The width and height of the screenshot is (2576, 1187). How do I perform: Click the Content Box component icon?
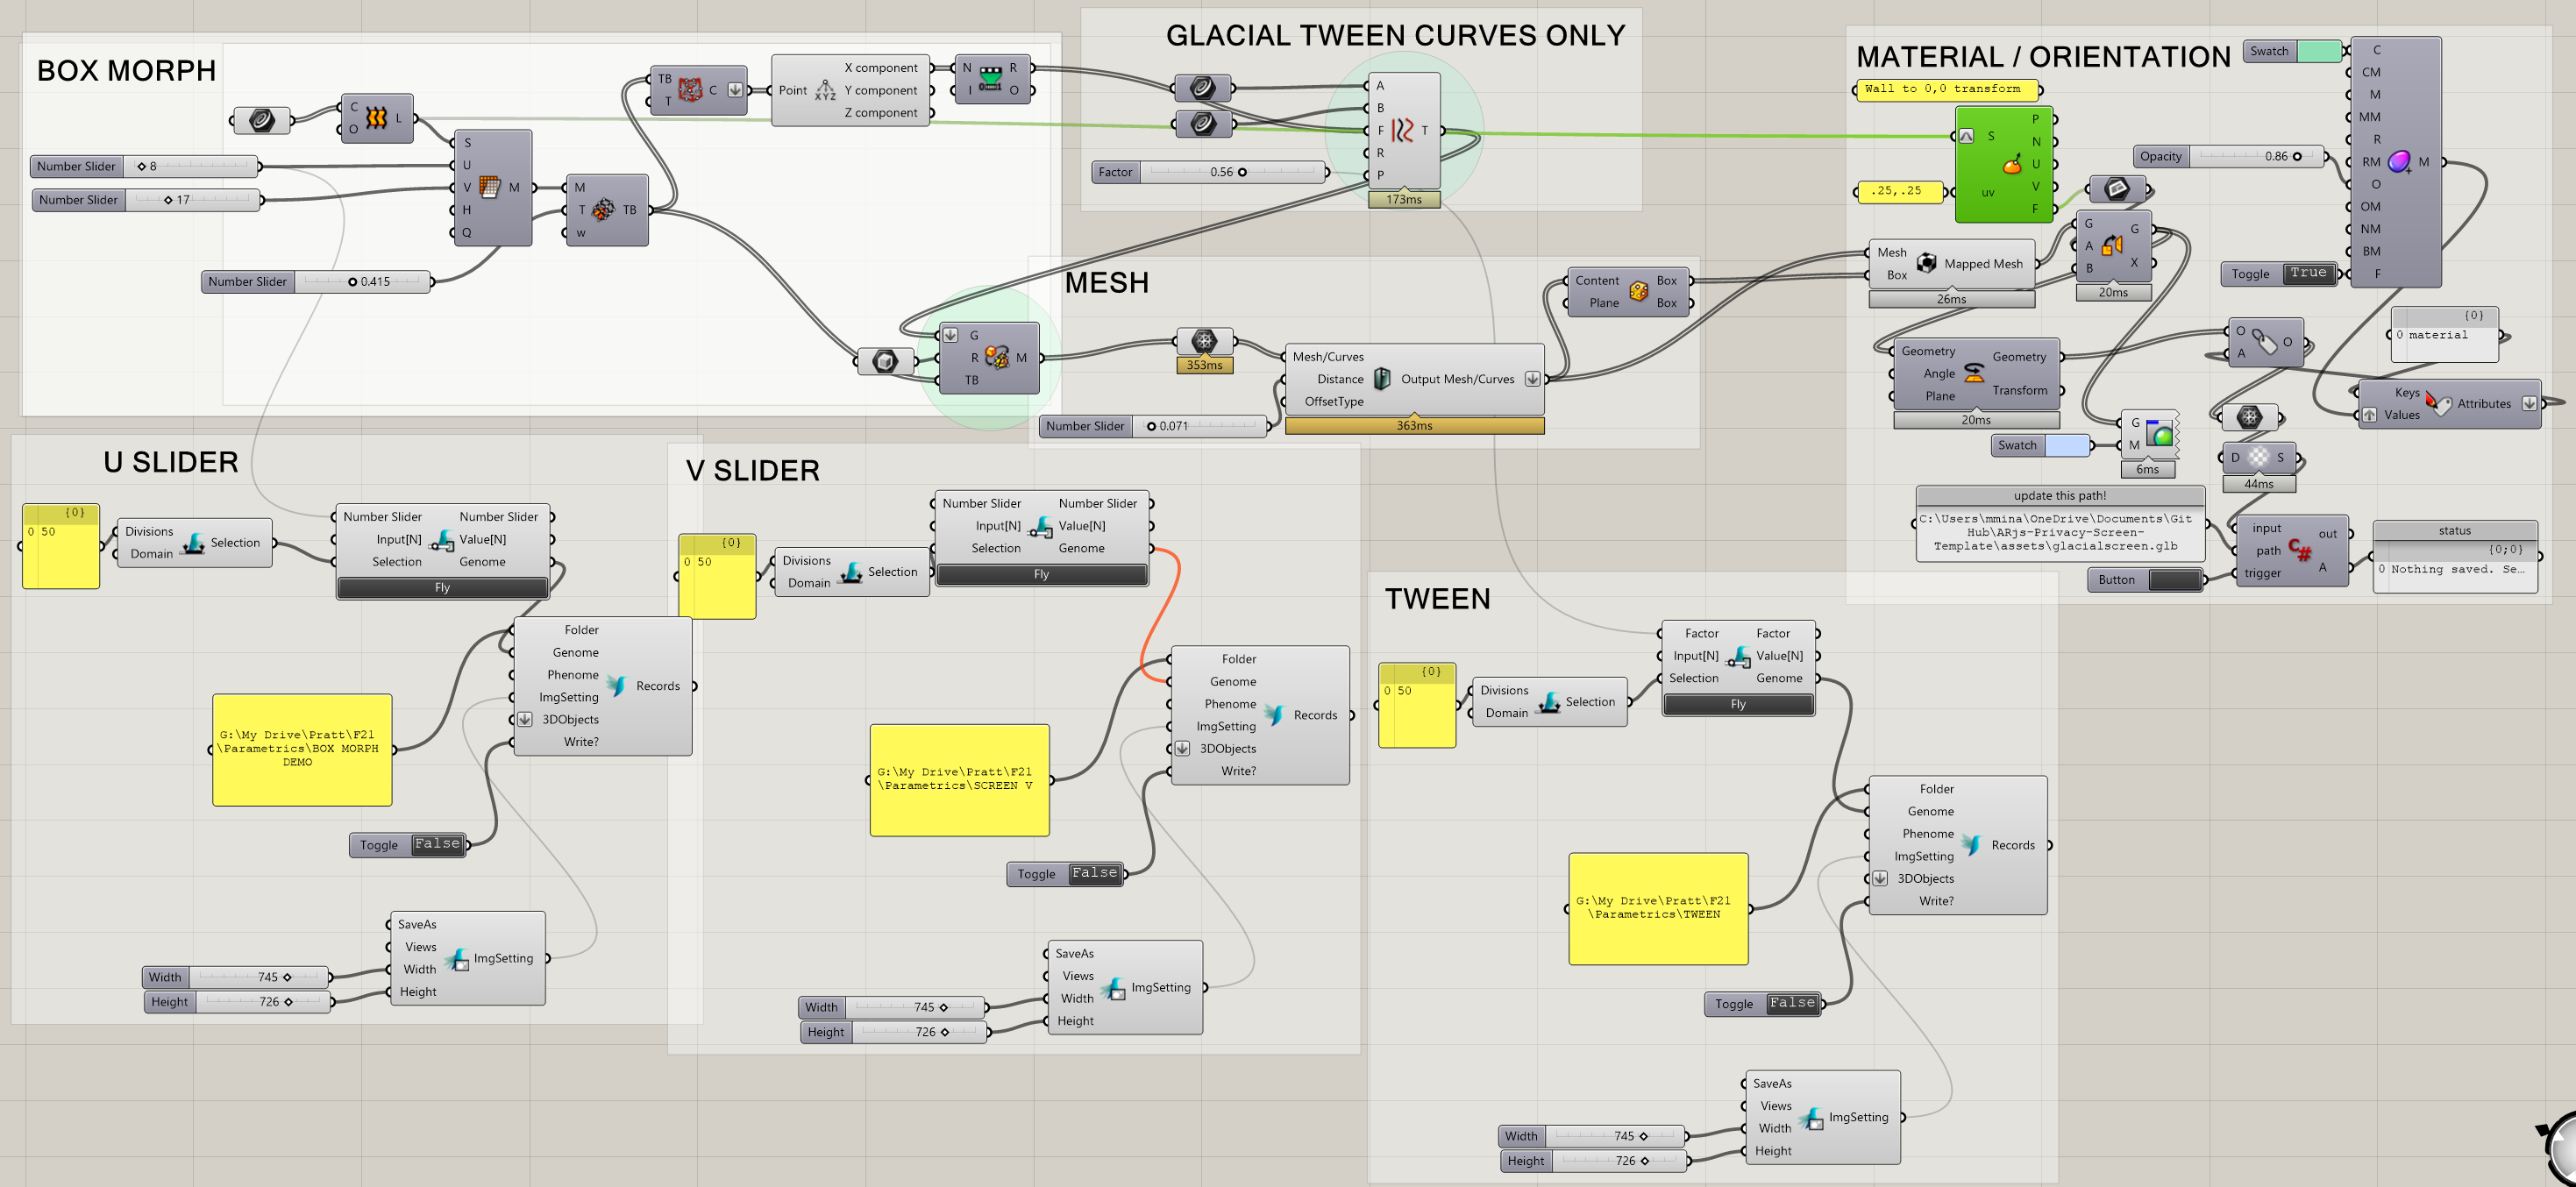click(1638, 291)
